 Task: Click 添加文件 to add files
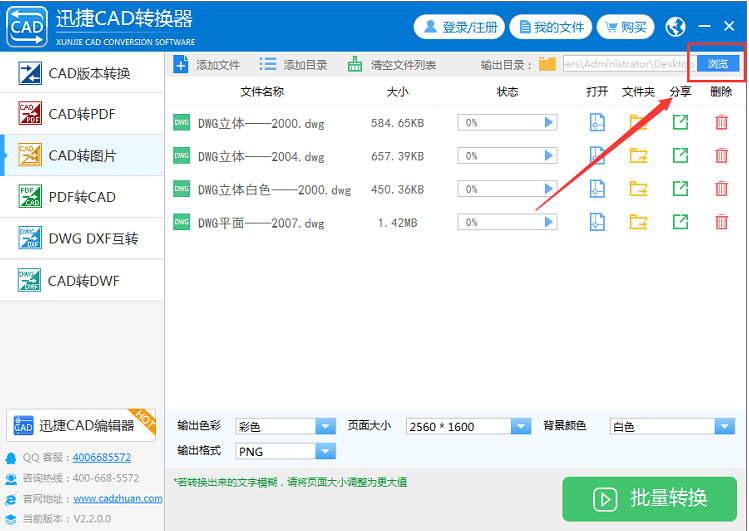[x=206, y=64]
